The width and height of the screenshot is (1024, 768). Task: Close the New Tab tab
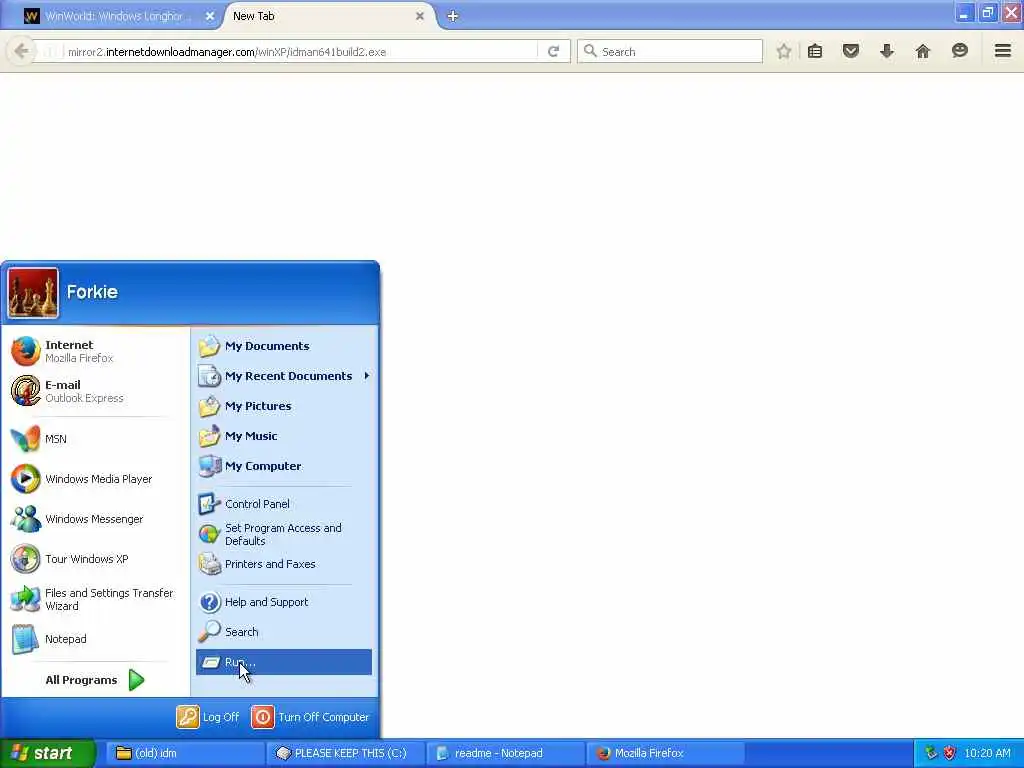point(420,16)
